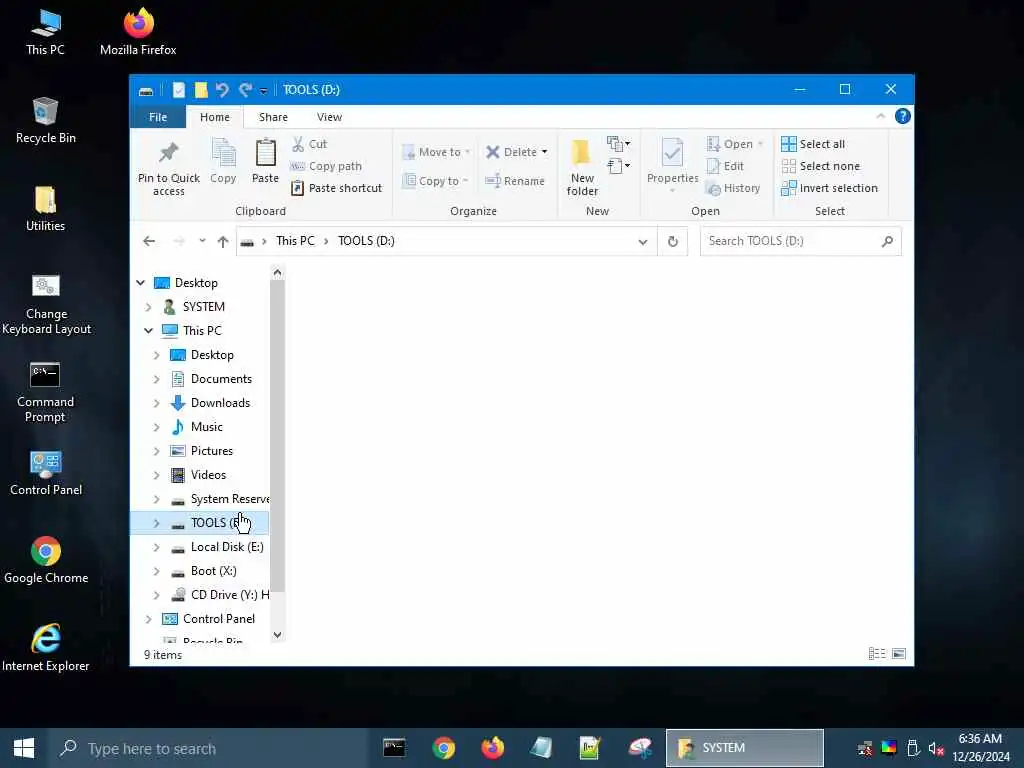1024x768 pixels.
Task: Click Select all in ribbon
Action: (813, 144)
